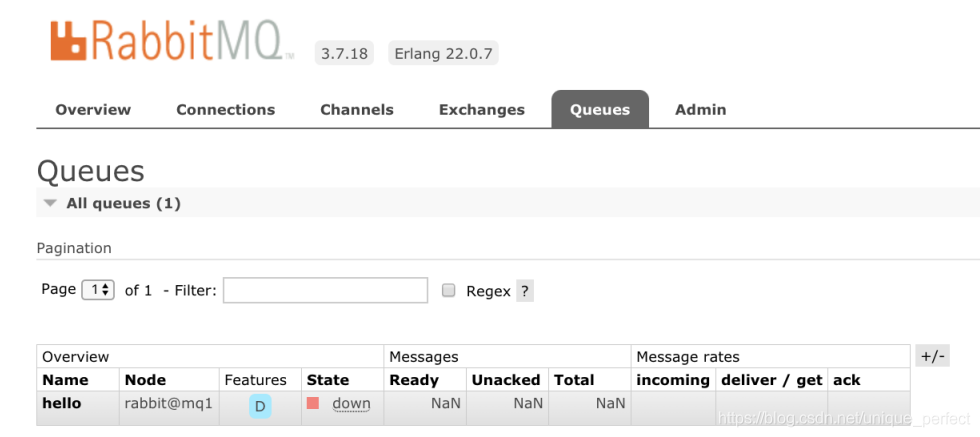Sort queues by State column
980x437 pixels.
tap(328, 380)
